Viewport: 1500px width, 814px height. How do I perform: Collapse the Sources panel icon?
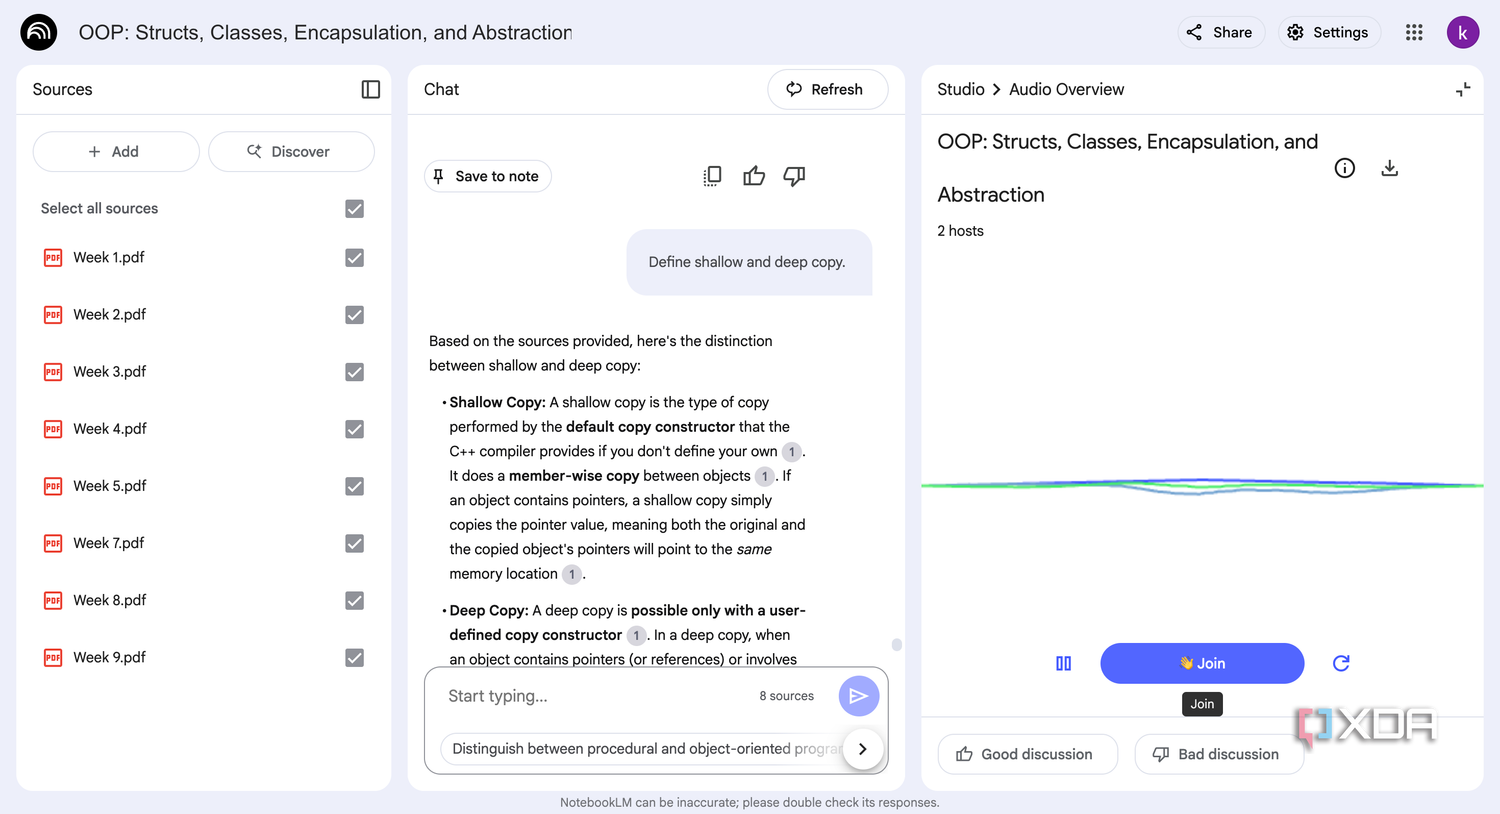371,89
